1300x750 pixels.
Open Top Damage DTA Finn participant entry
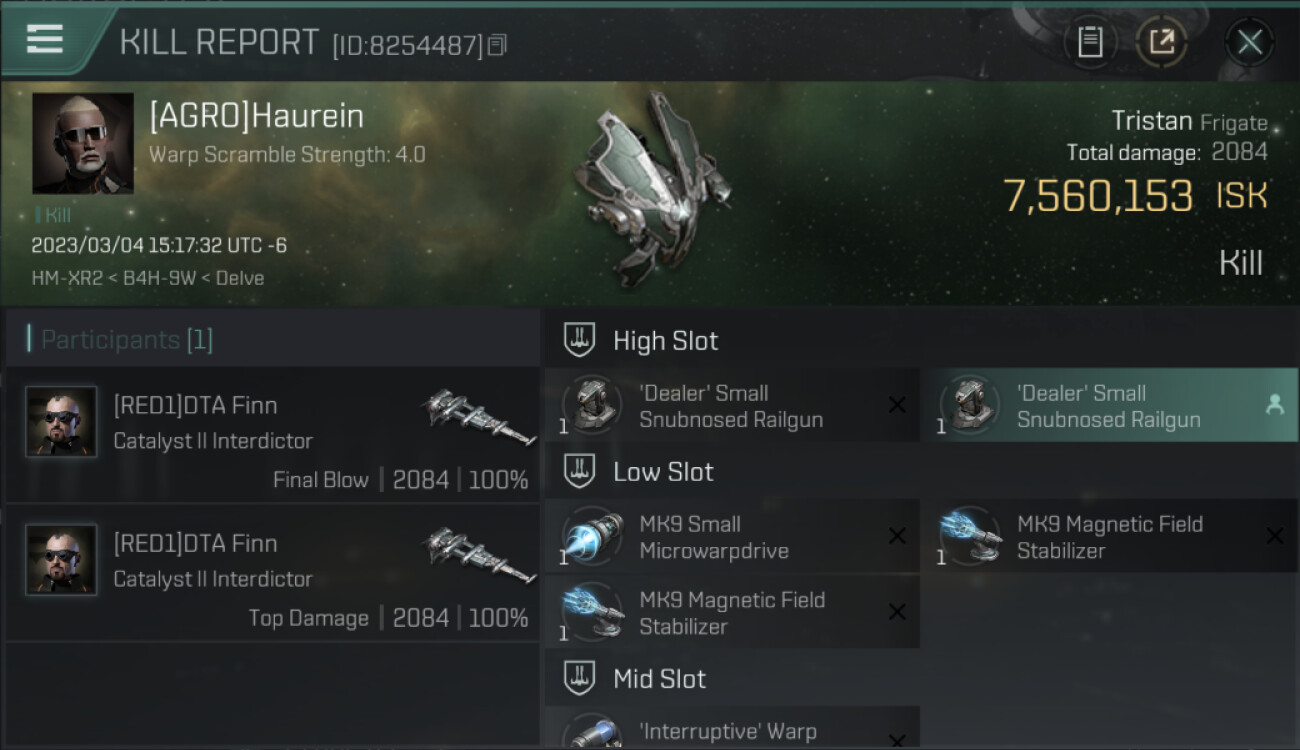[273, 573]
